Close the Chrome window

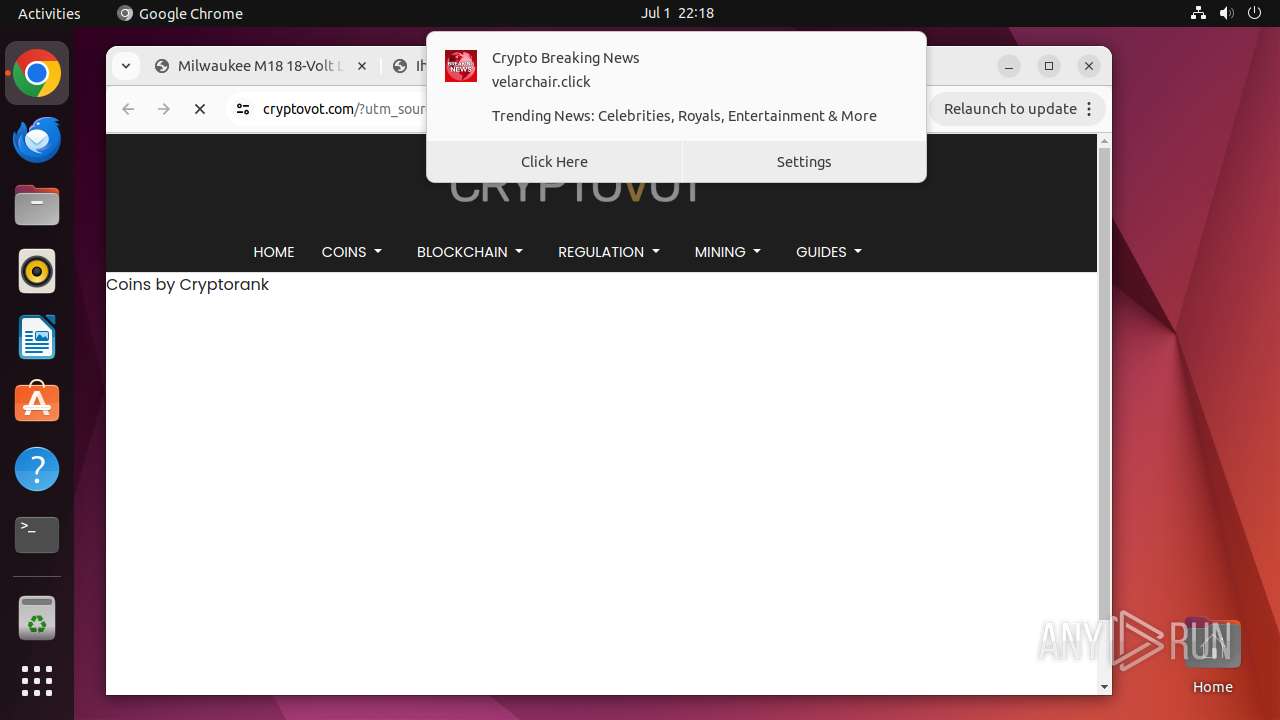[x=1089, y=66]
